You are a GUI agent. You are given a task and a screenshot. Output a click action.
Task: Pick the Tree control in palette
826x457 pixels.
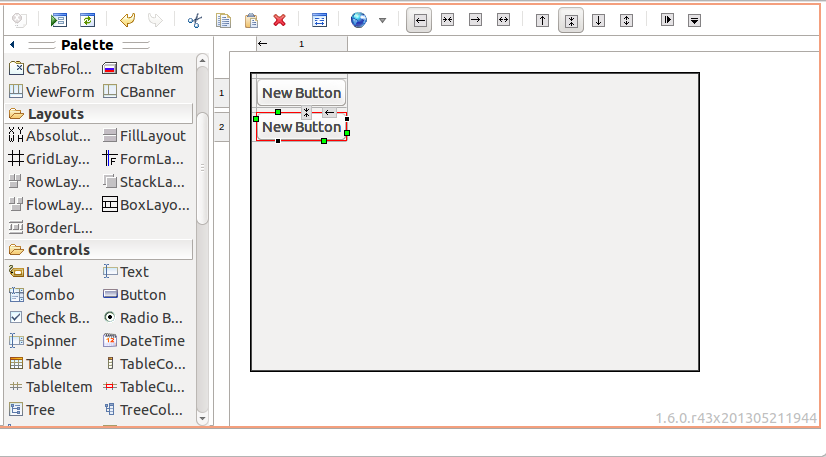pyautogui.click(x=32, y=410)
